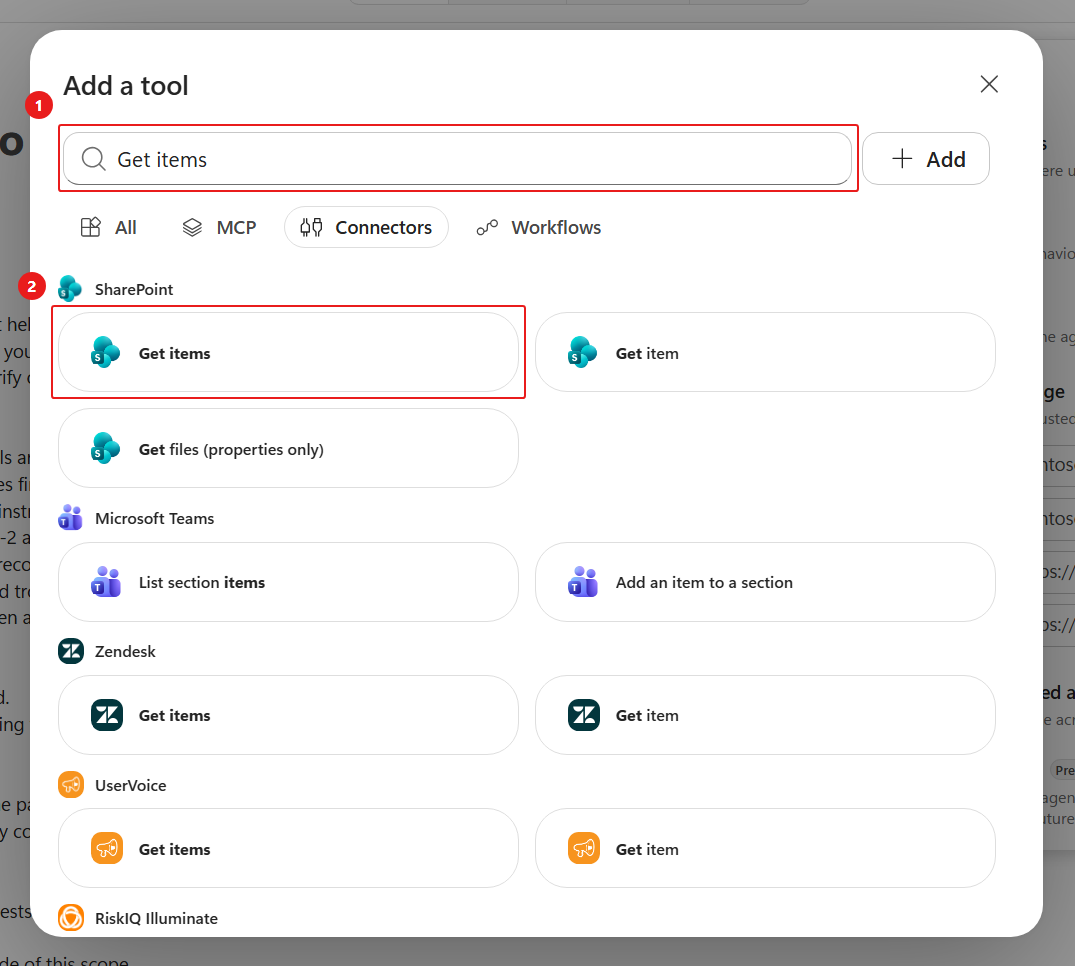Click the search magnifier icon
This screenshot has height=966, width=1075.
click(x=93, y=159)
